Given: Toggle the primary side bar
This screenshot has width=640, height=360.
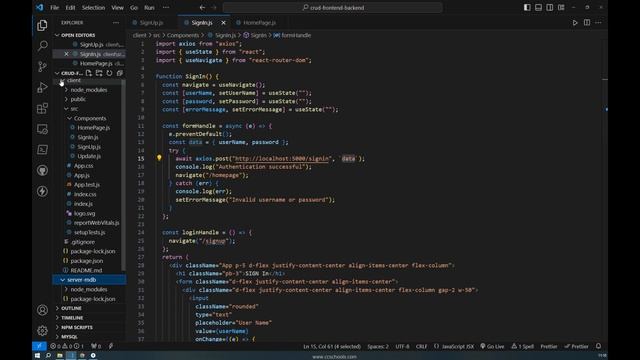Looking at the screenshot, I should click(x=527, y=7).
